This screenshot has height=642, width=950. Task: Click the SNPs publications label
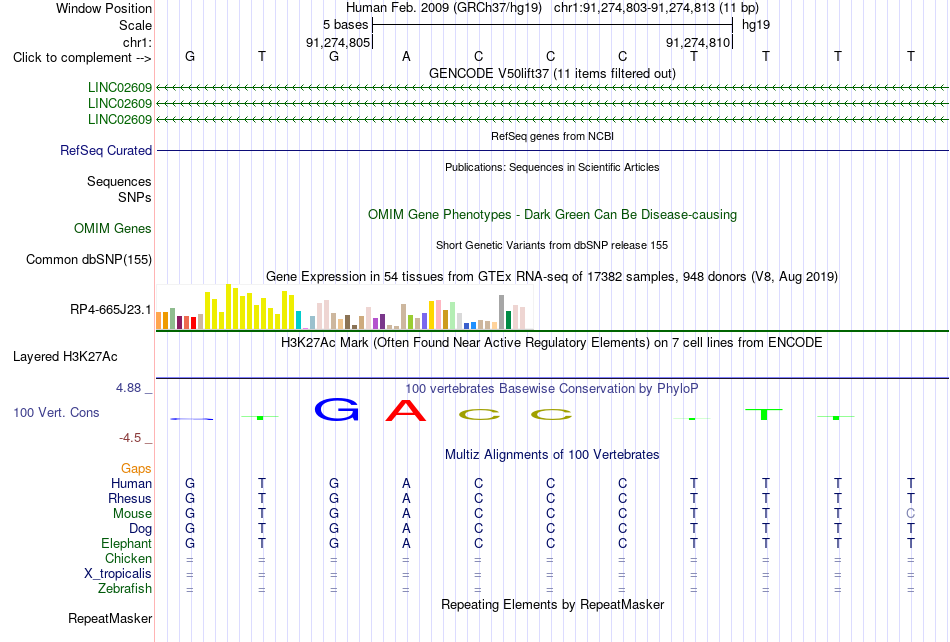click(135, 197)
